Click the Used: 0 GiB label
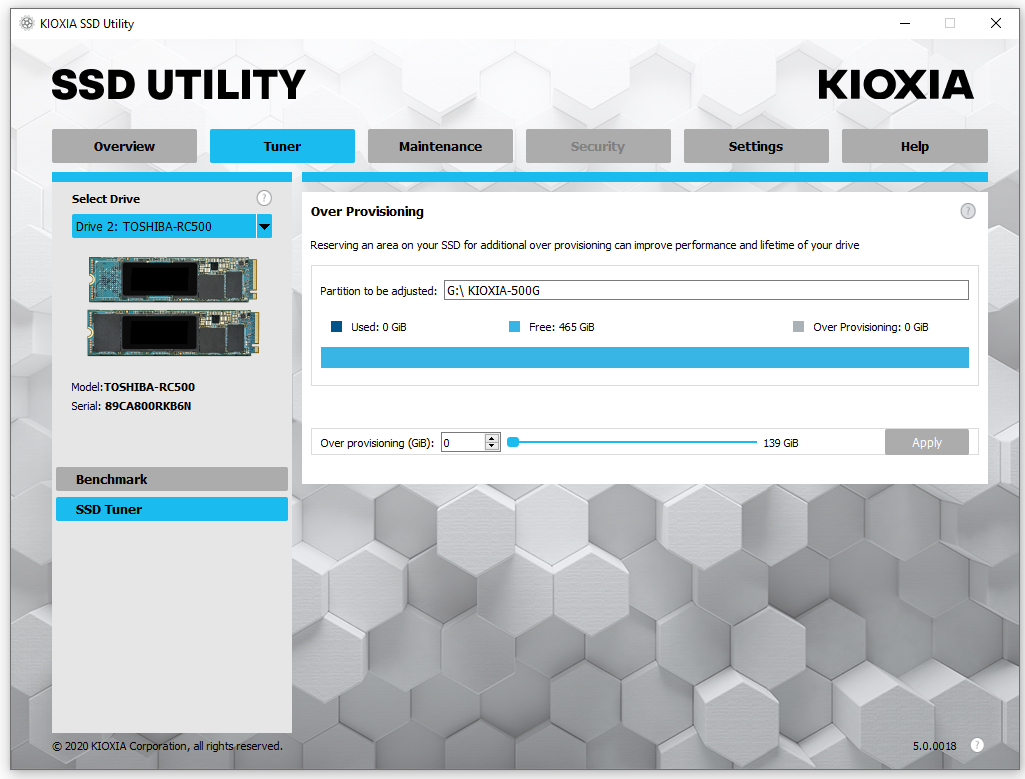This screenshot has height=779, width=1025. [378, 327]
